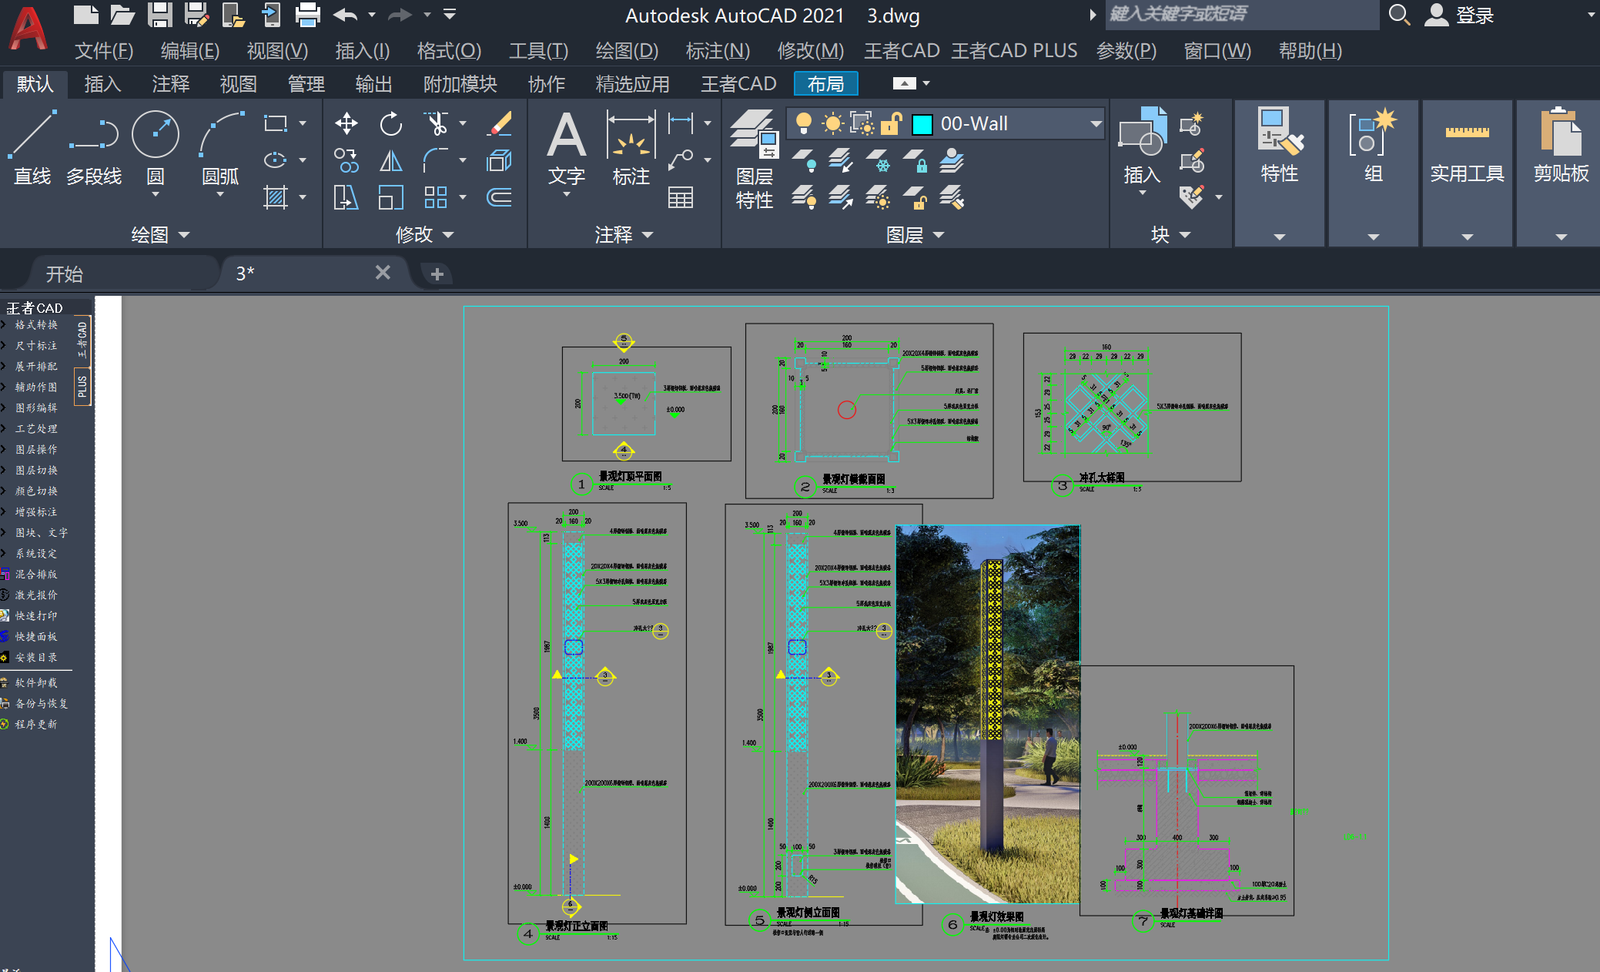Open the 特性 panel button
This screenshot has width=1600, height=972.
[x=1279, y=172]
